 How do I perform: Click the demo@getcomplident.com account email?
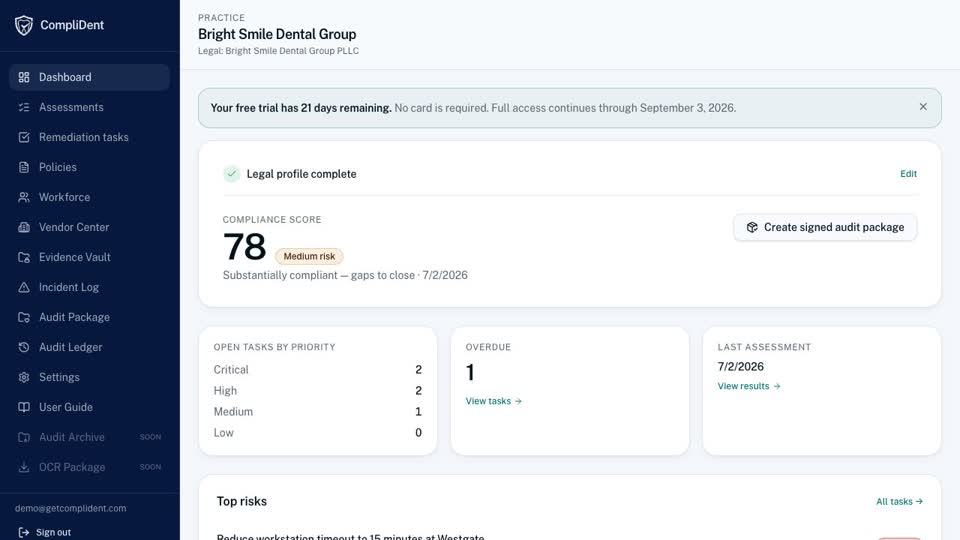[x=70, y=508]
